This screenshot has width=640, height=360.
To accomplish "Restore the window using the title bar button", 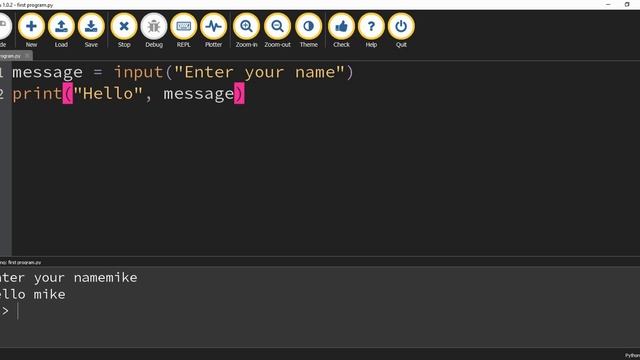I will [x=627, y=4].
